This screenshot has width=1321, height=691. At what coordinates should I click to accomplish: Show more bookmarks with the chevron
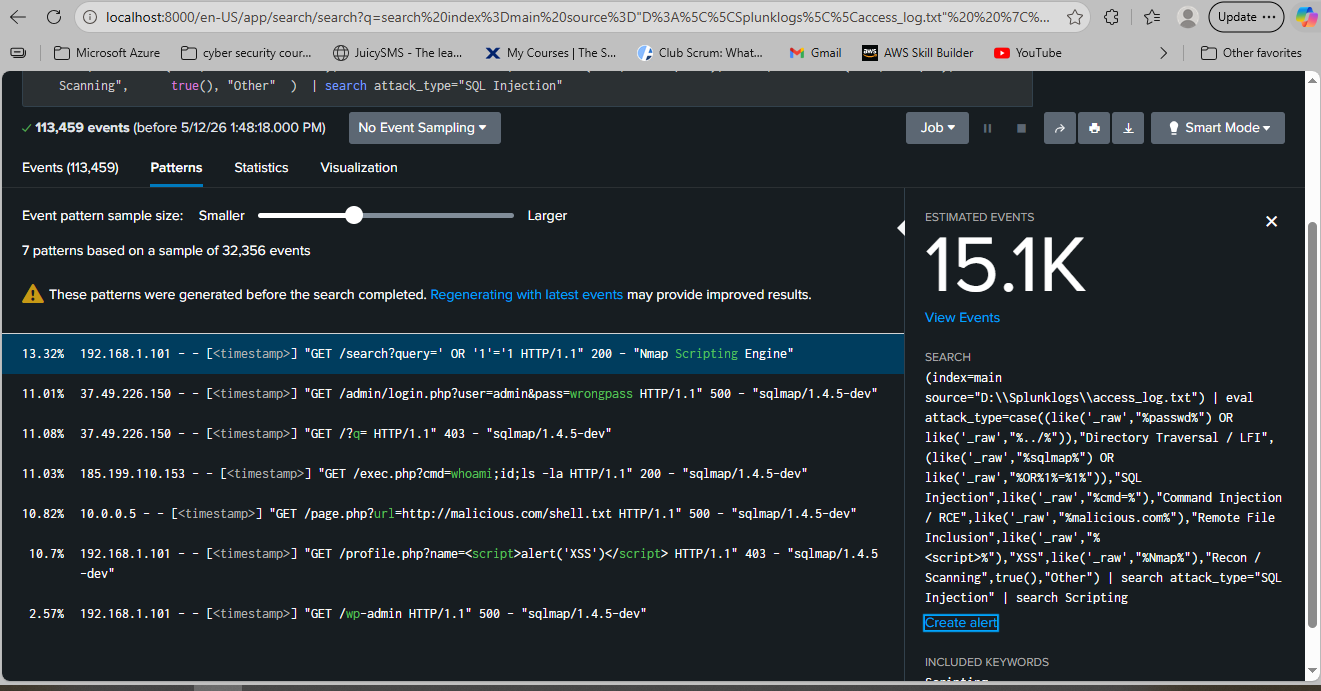tap(1163, 53)
